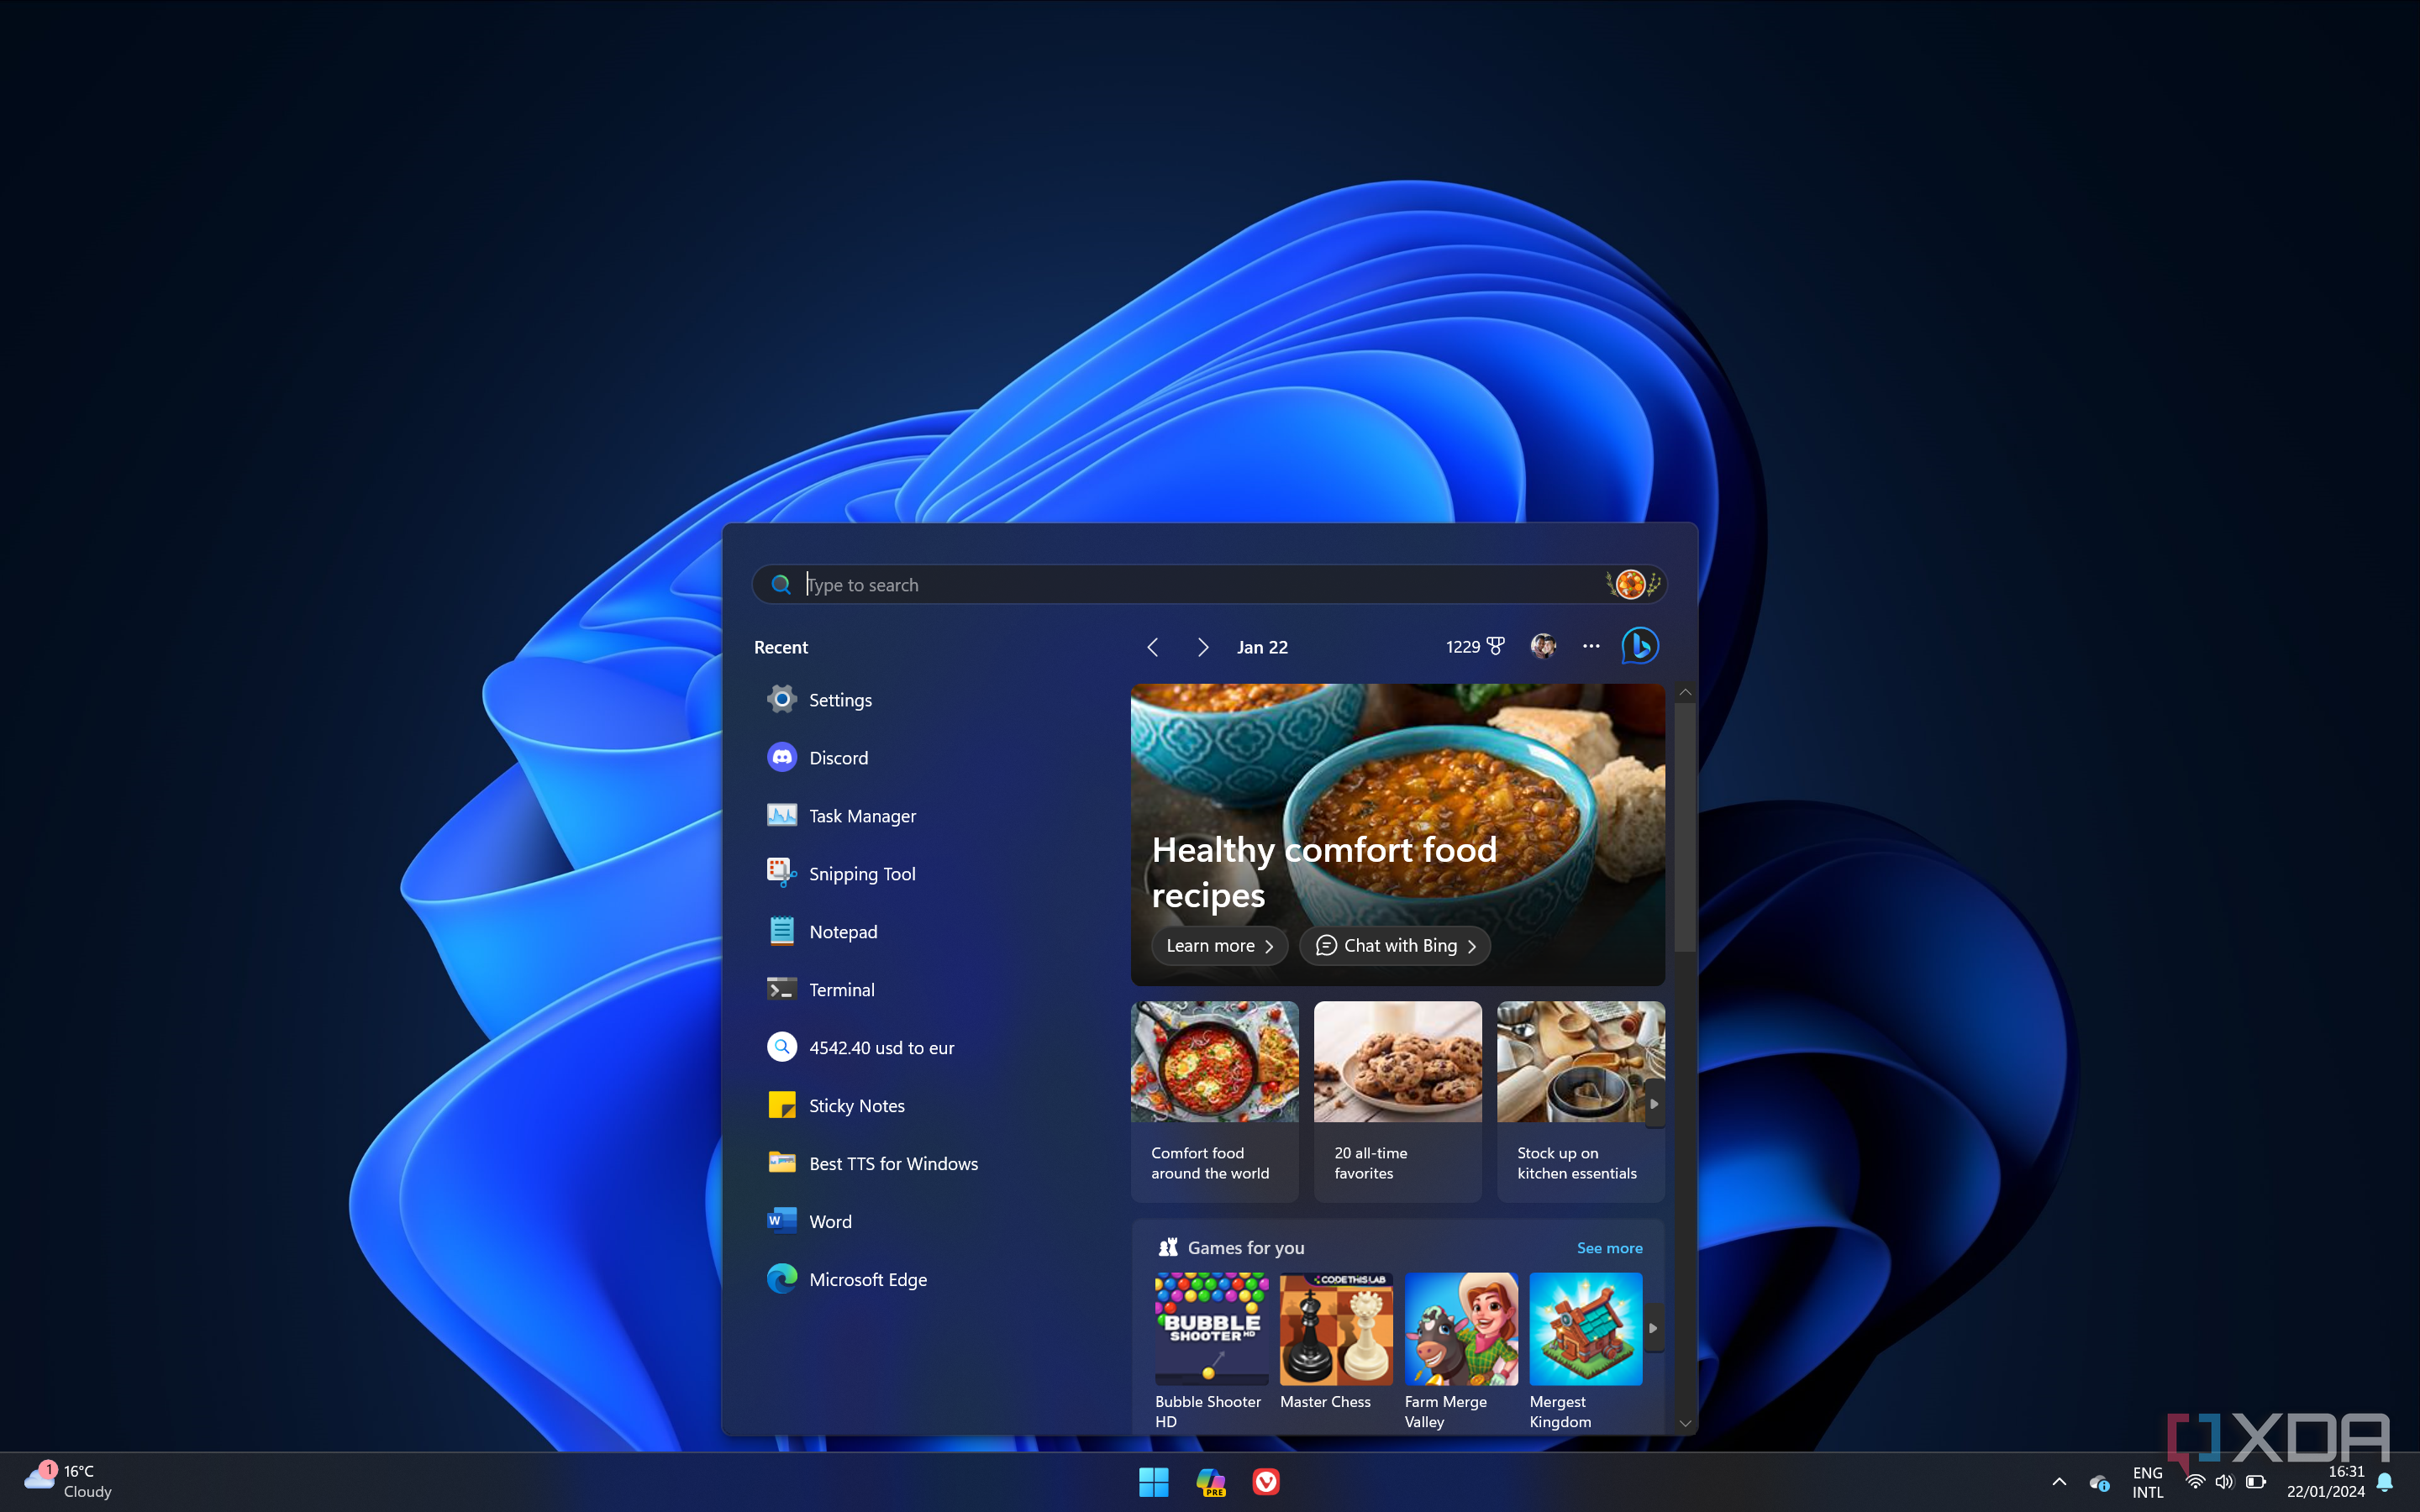Open the Master Chess game

pos(1336,1342)
